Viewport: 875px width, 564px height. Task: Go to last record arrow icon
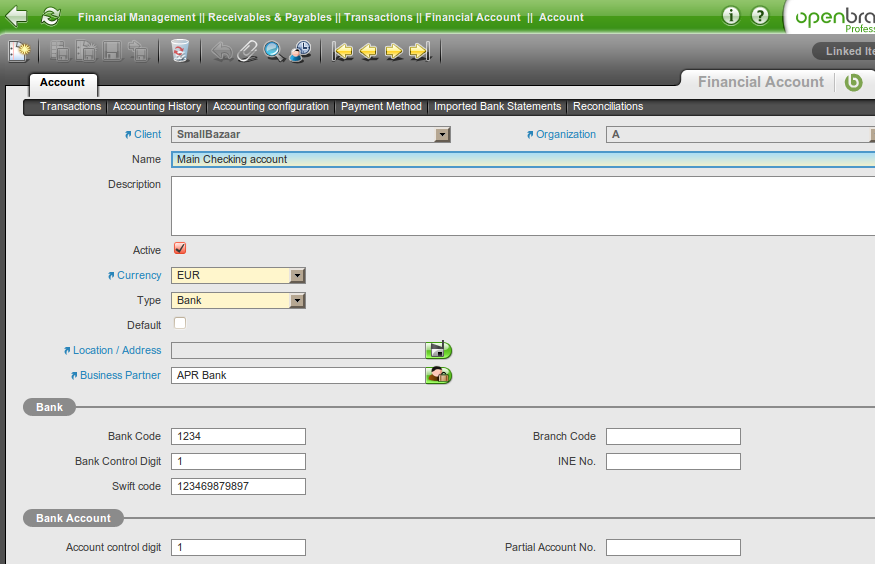tap(420, 51)
